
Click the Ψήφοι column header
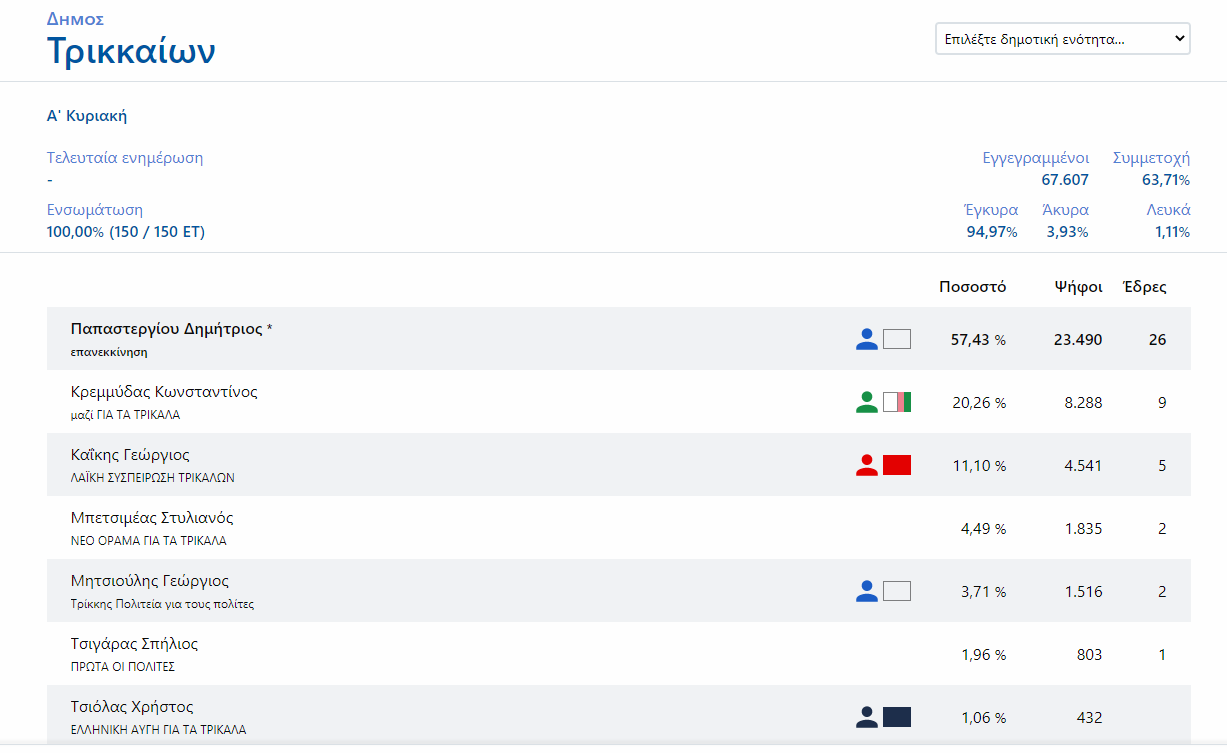tap(1078, 287)
